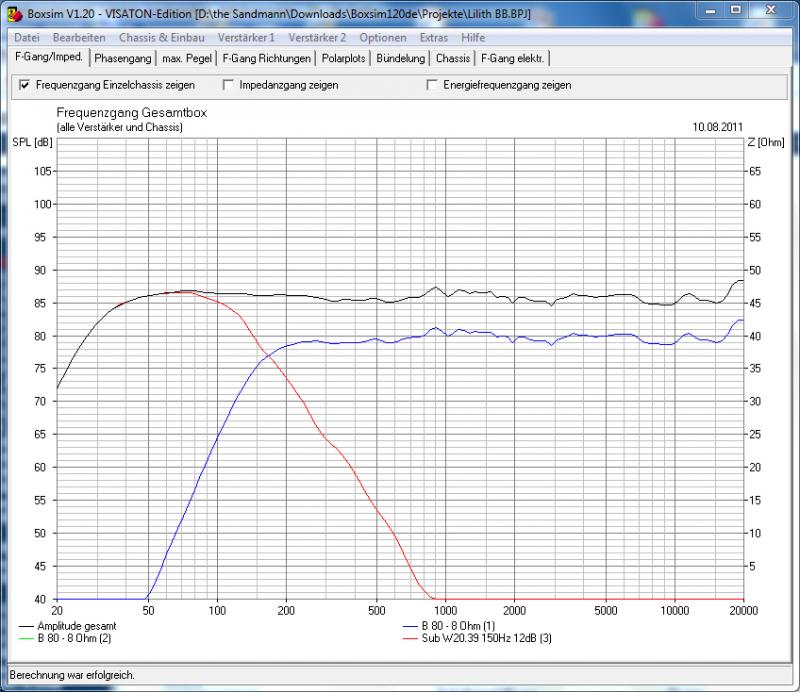Image resolution: width=800 pixels, height=692 pixels.
Task: Enable the Impedanzgang zeigen checkbox
Action: [x=229, y=85]
